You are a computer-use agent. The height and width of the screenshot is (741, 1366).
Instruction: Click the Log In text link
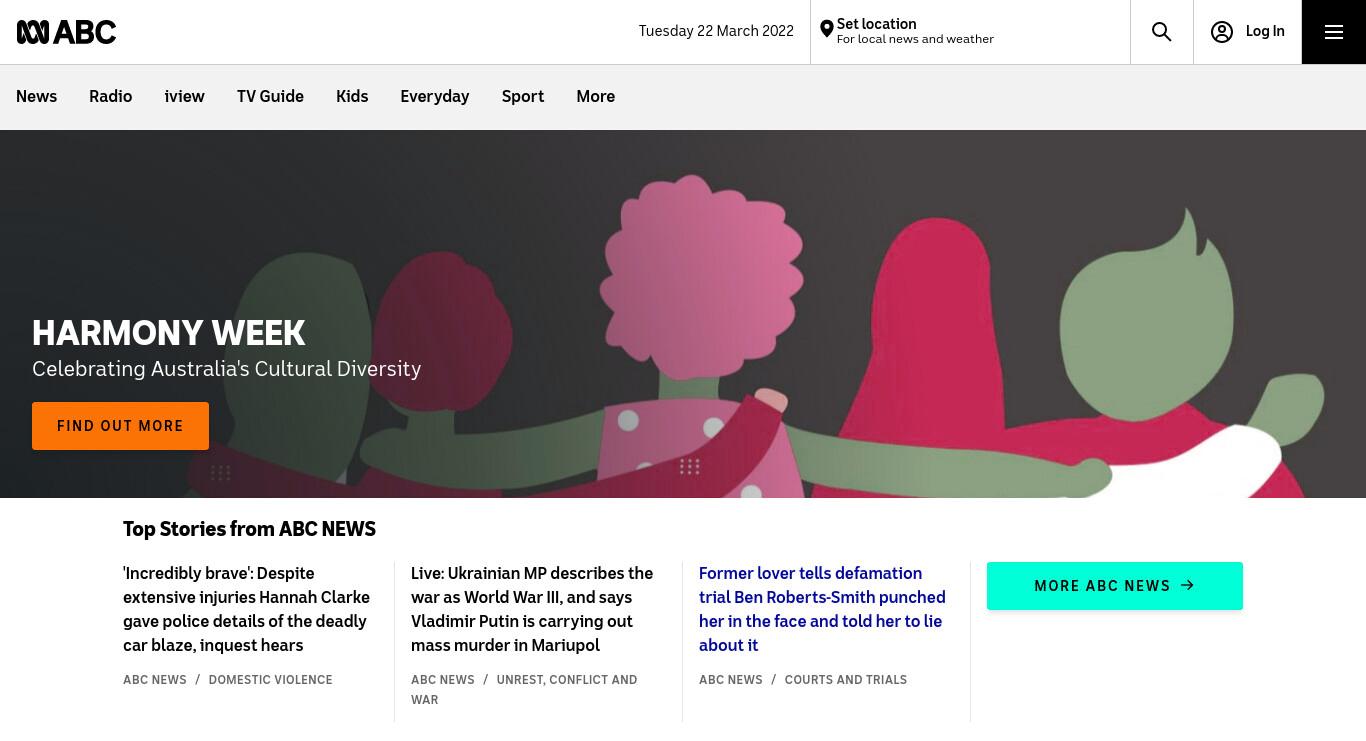pos(1265,32)
